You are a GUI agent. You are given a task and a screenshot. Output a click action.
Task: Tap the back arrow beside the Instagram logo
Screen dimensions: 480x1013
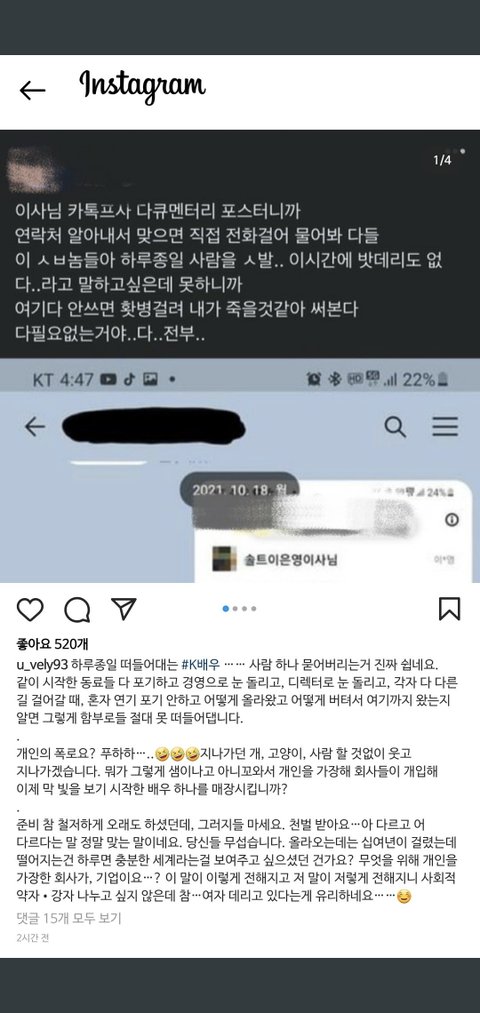(x=32, y=90)
